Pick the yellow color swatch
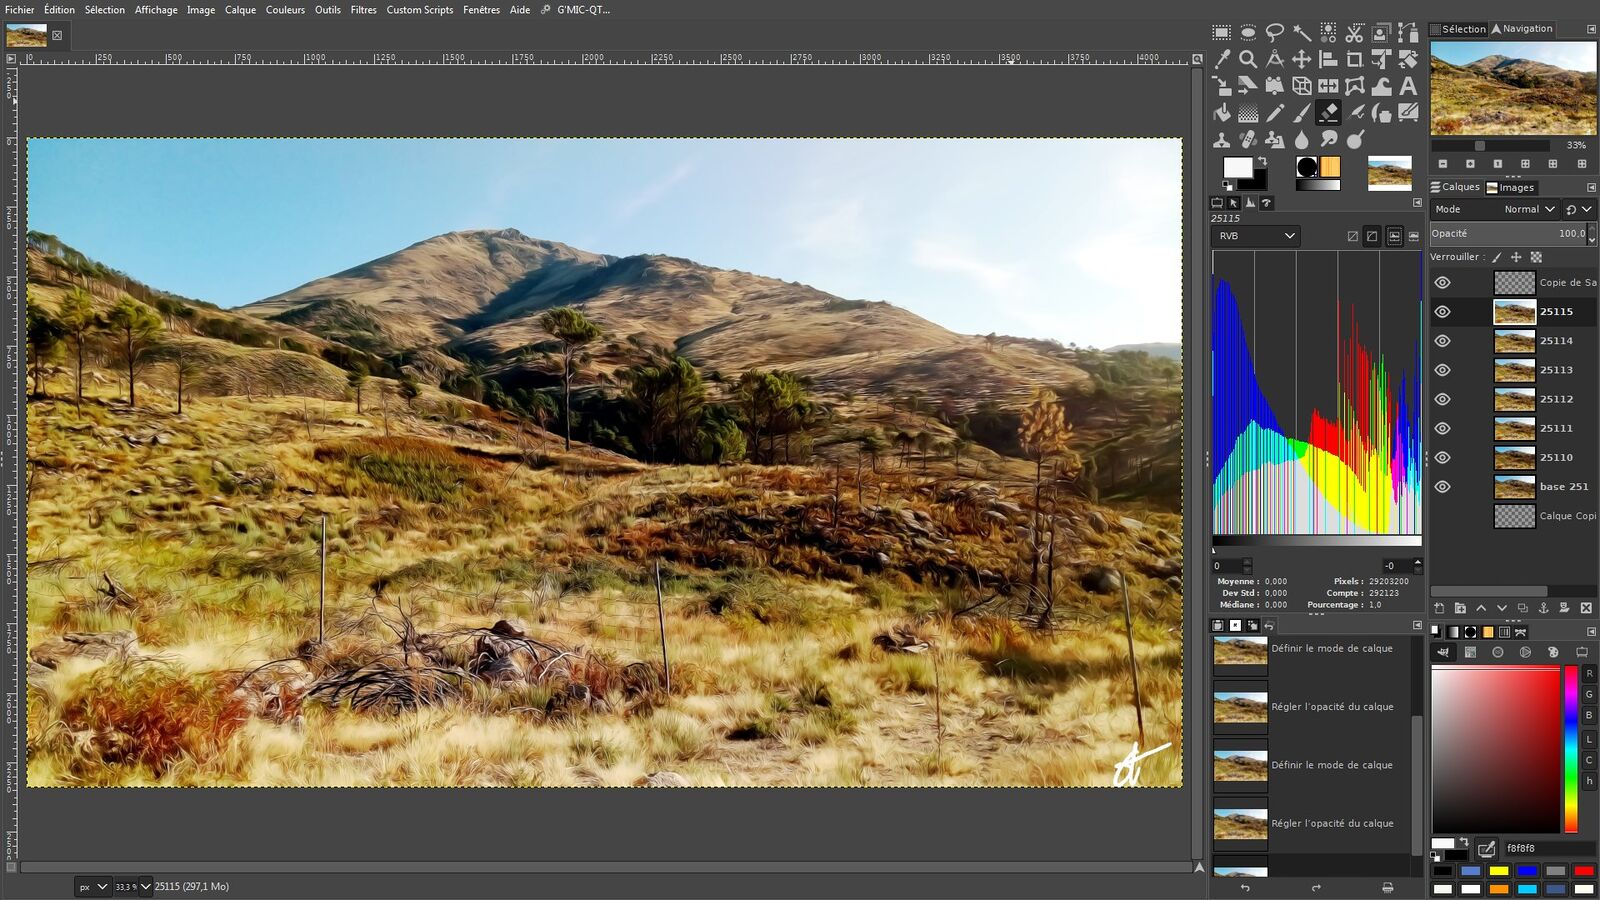This screenshot has width=1600, height=900. pyautogui.click(x=1498, y=871)
